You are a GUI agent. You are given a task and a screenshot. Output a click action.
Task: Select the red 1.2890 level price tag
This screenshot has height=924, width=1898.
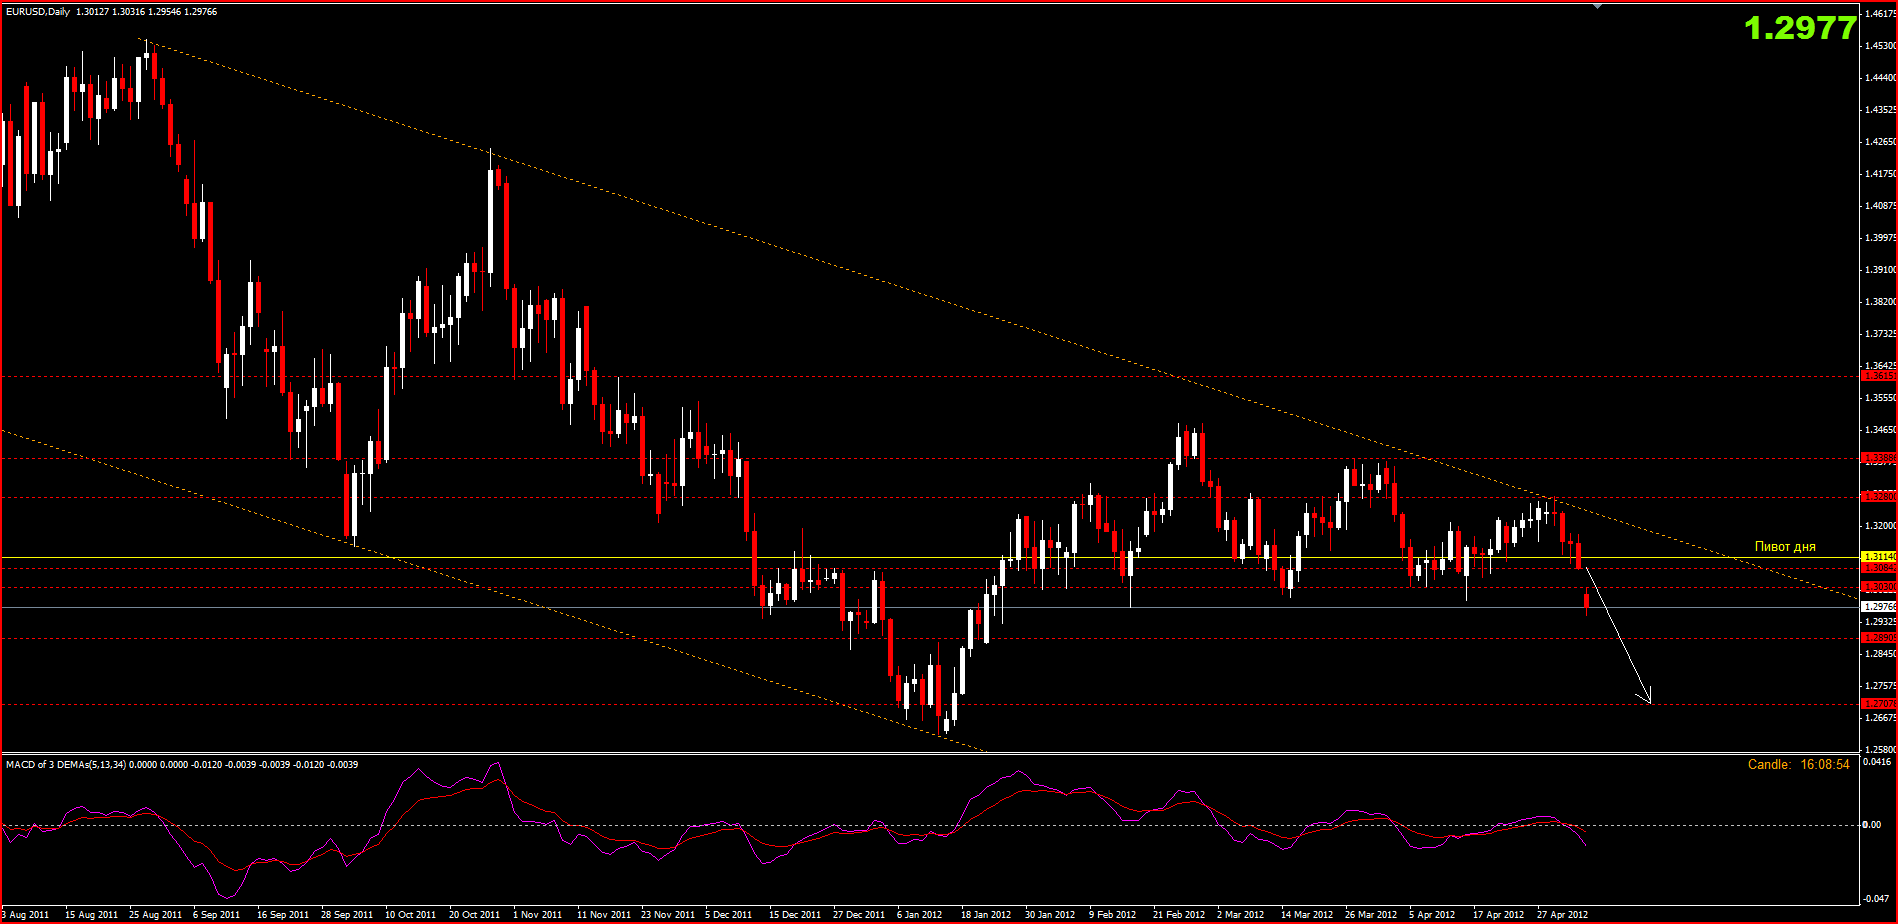[x=1878, y=638]
